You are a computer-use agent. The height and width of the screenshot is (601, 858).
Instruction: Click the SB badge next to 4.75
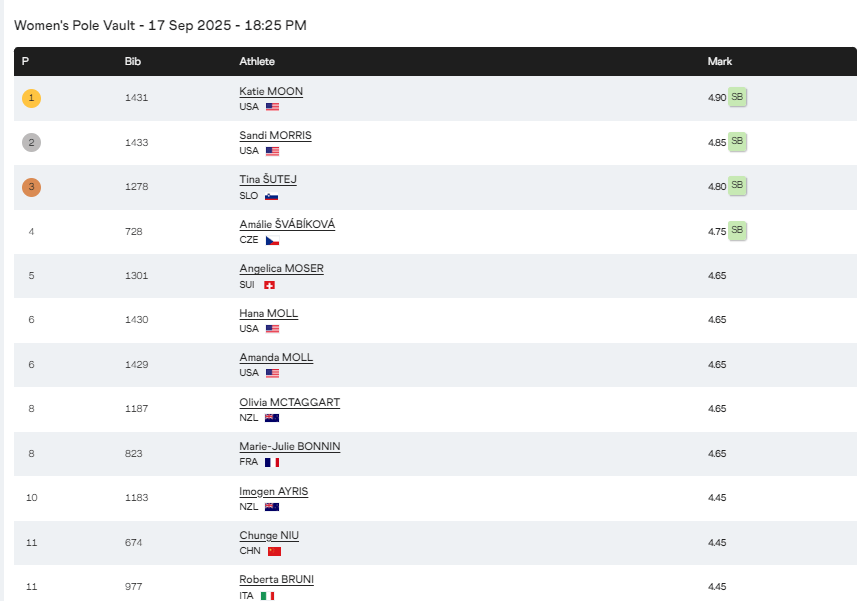(x=737, y=230)
